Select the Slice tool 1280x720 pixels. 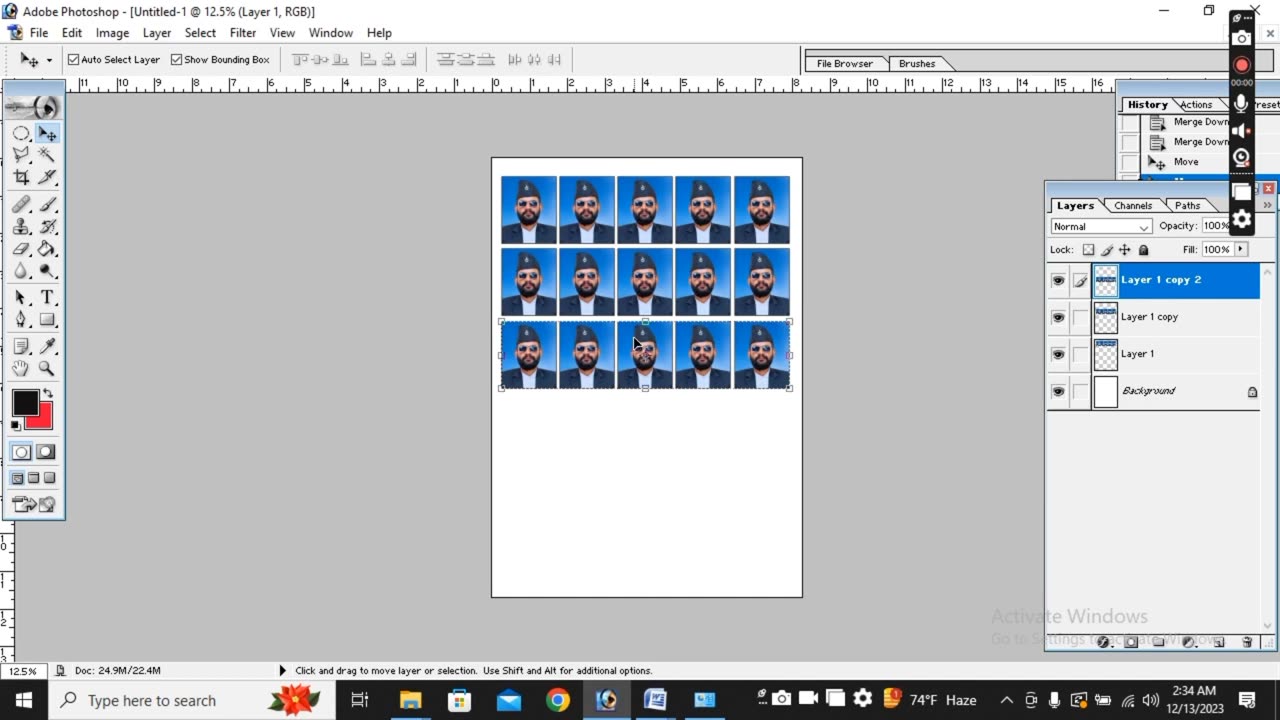pos(47,177)
